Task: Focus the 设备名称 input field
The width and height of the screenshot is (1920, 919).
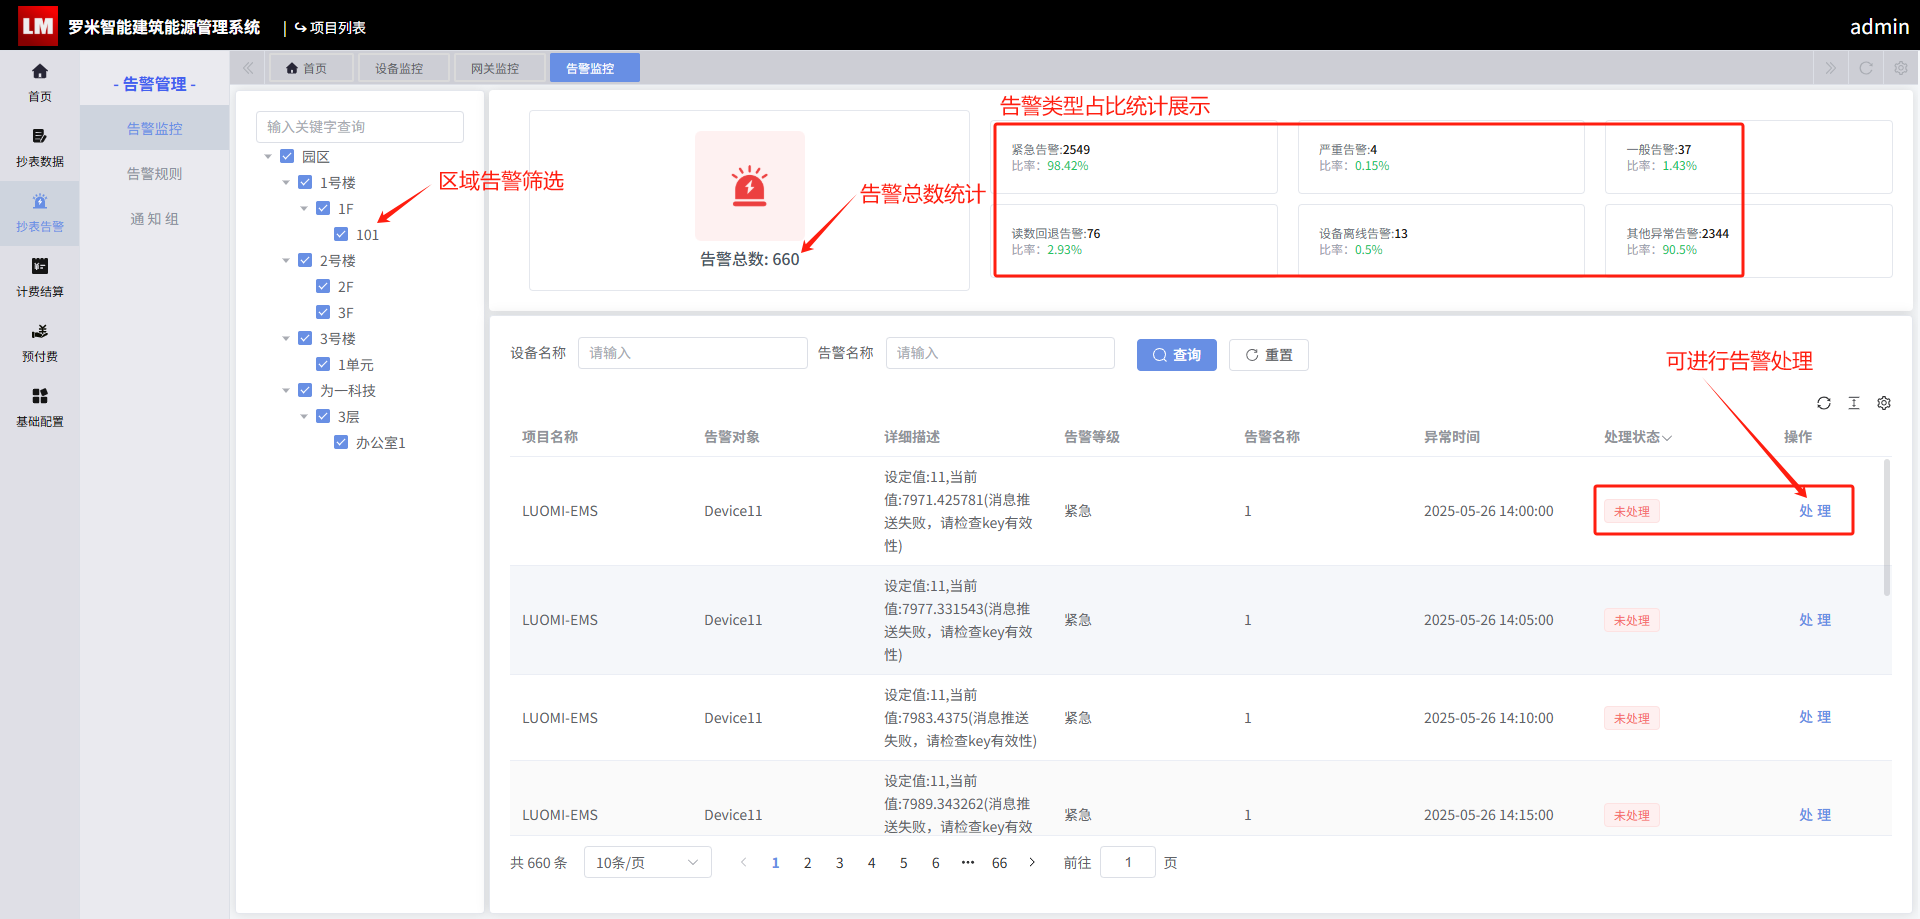Action: (x=692, y=353)
